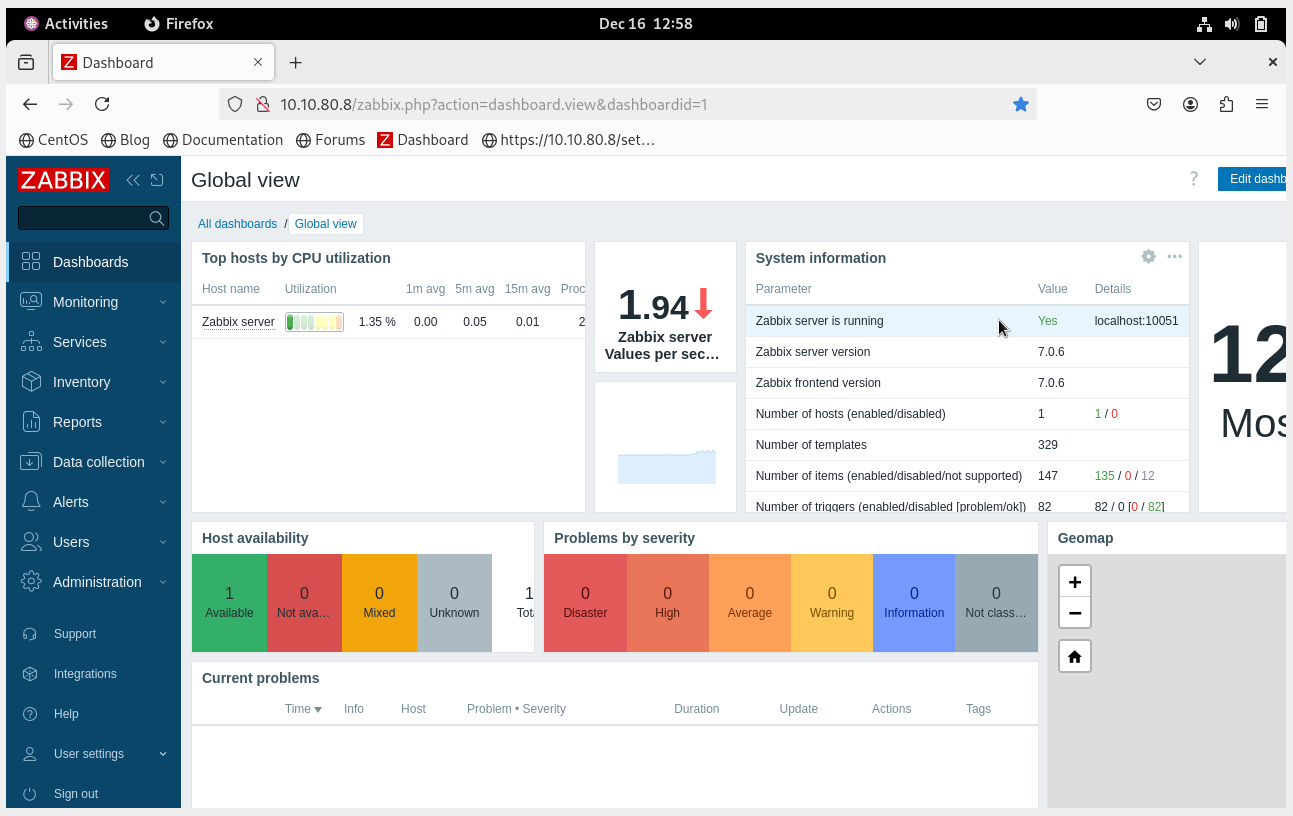
Task: Open Sign out menu entry
Action: point(93,794)
